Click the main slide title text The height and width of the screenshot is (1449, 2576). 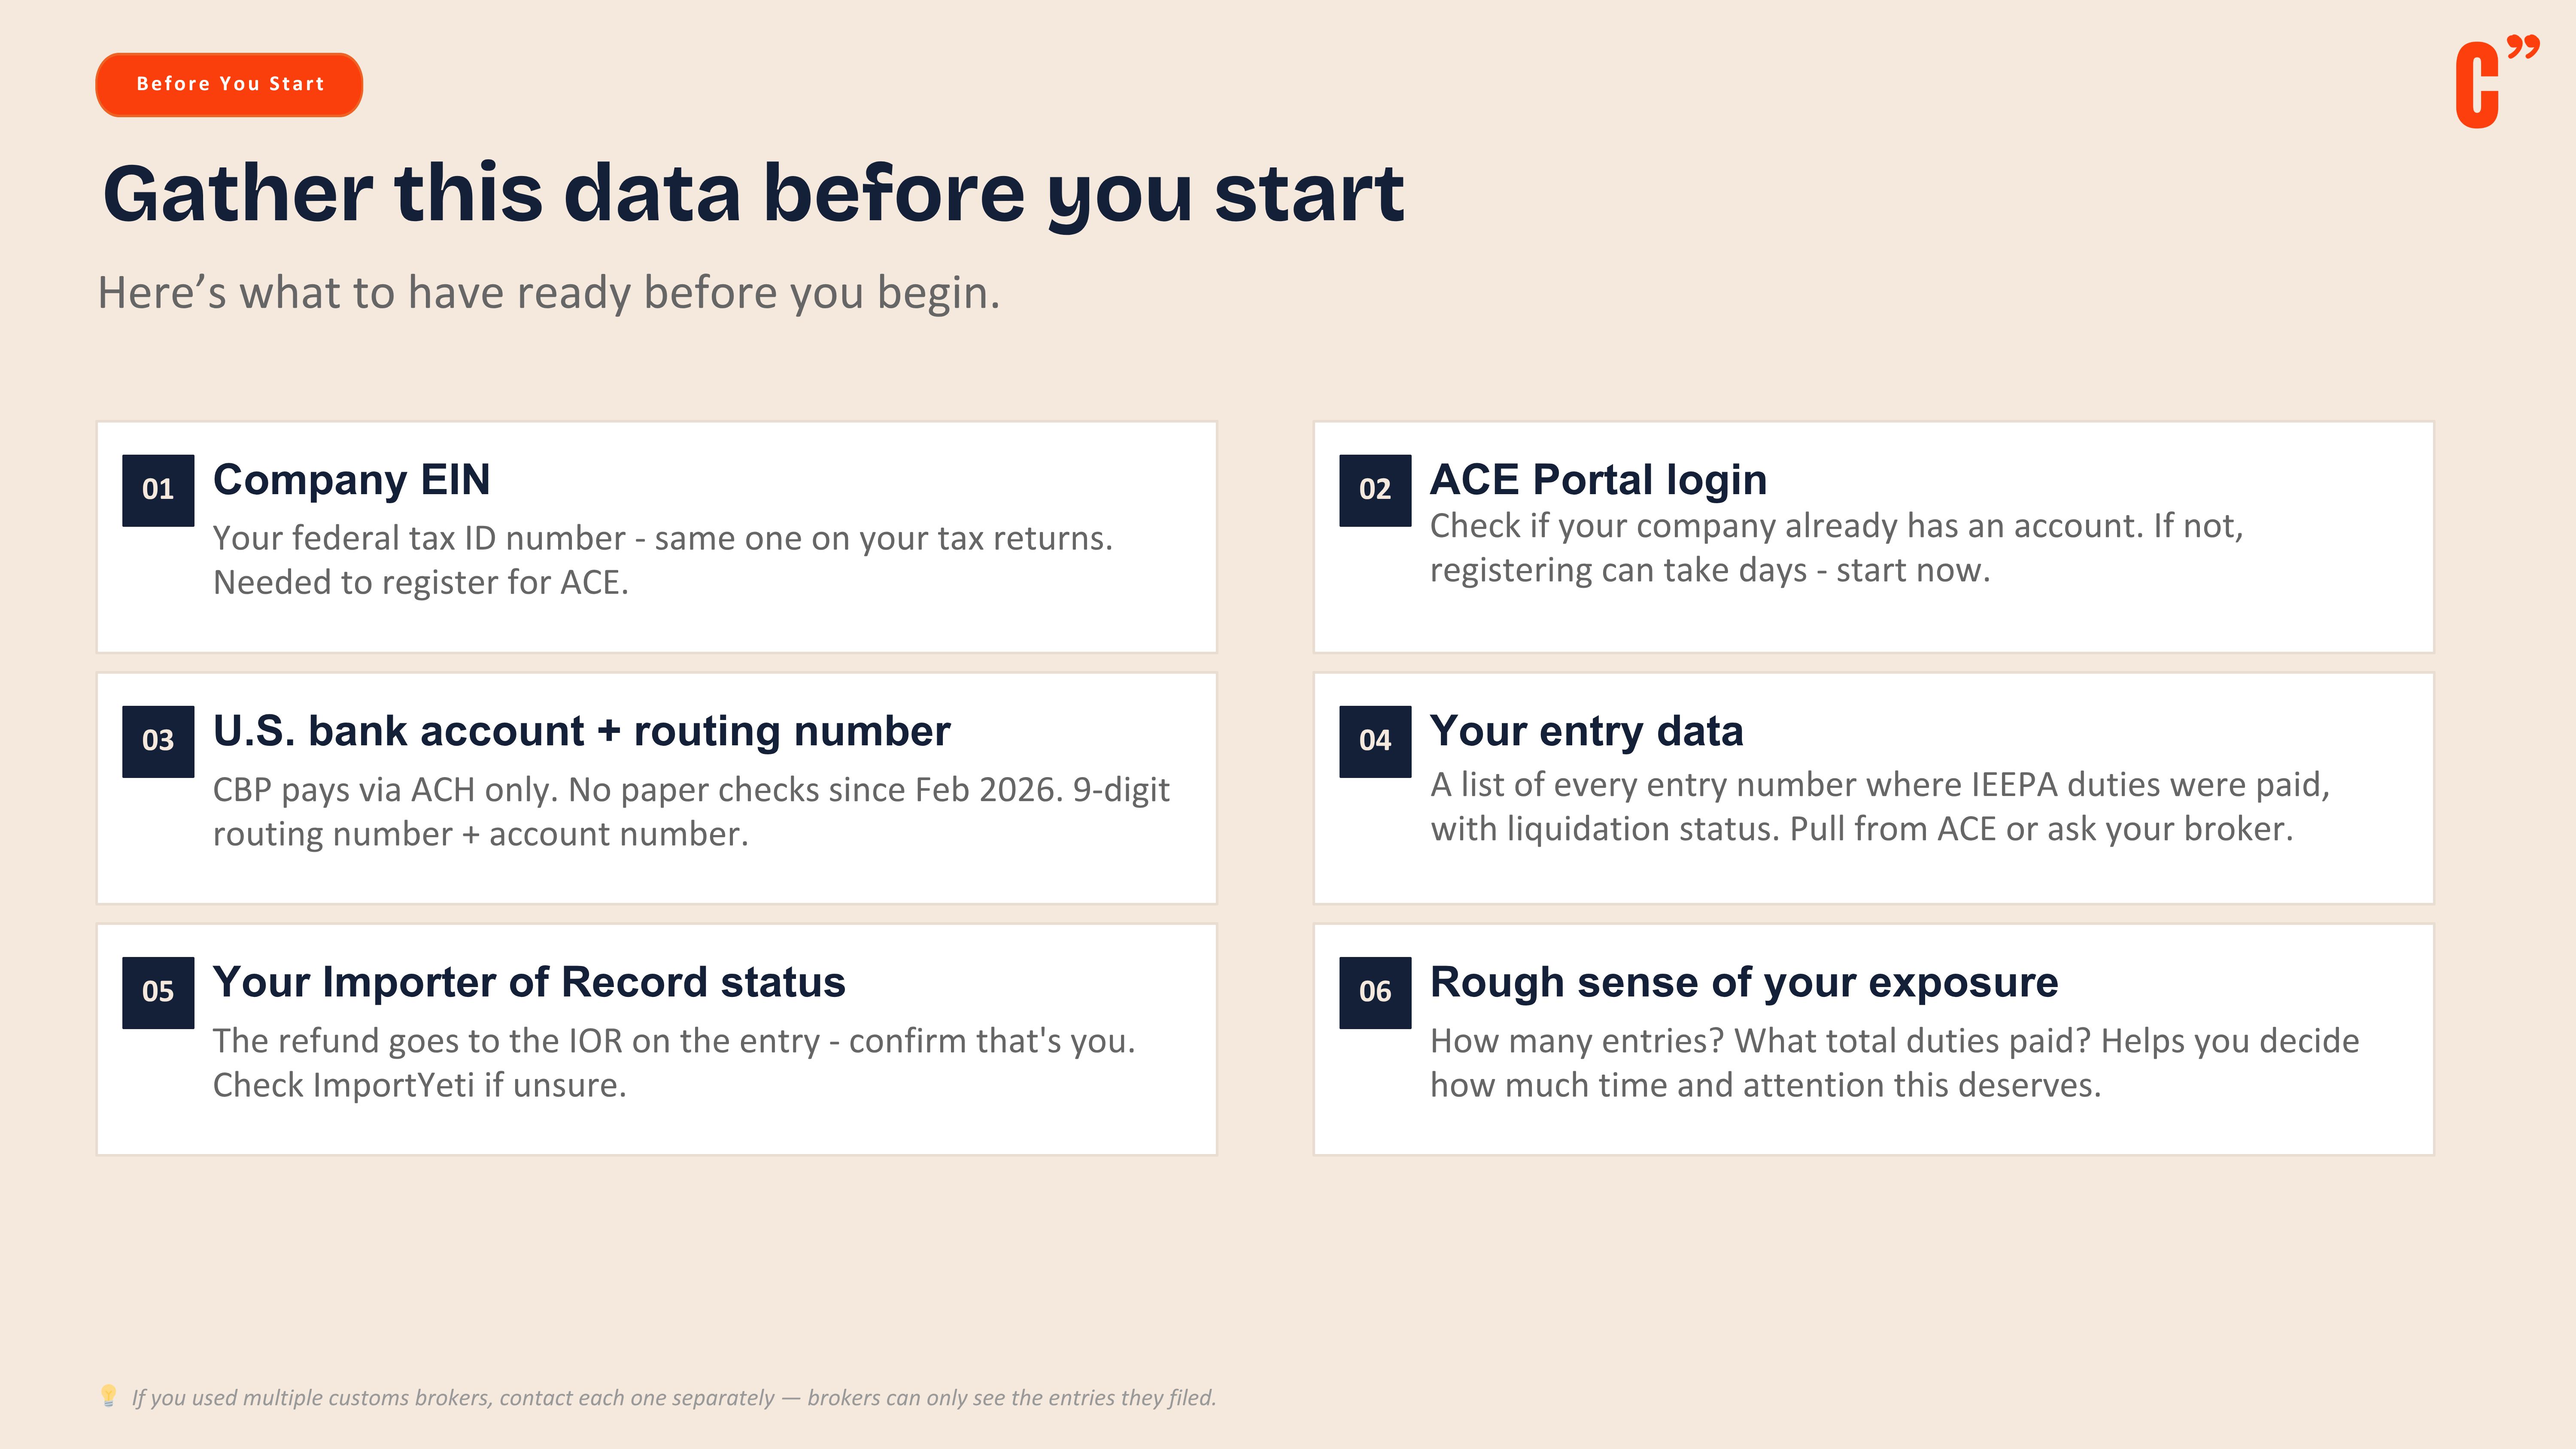(753, 194)
